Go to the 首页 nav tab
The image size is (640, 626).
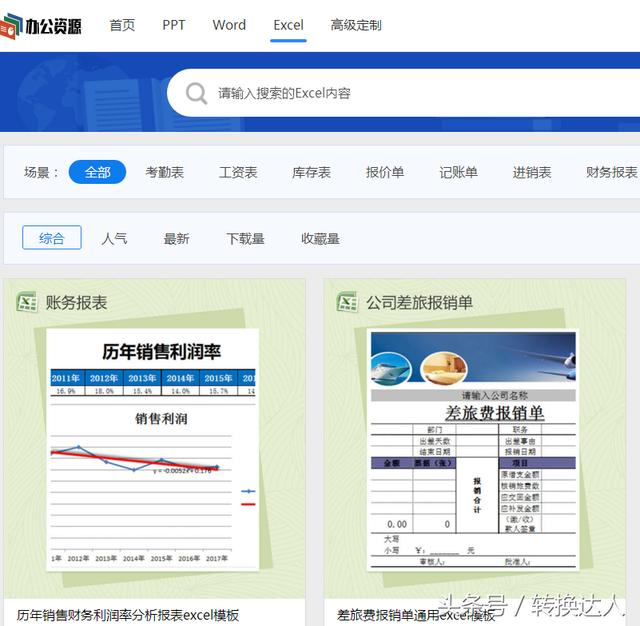tap(122, 25)
